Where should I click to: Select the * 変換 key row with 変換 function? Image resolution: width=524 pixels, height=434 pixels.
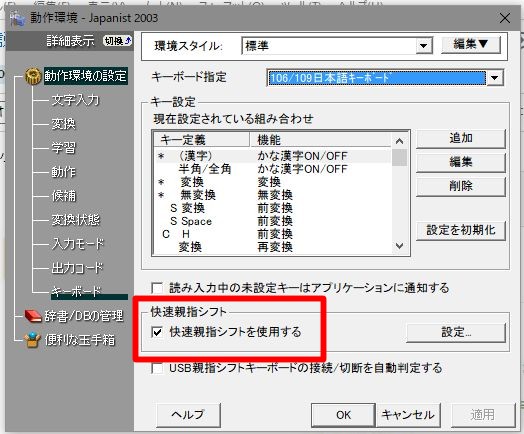pyautogui.click(x=273, y=182)
